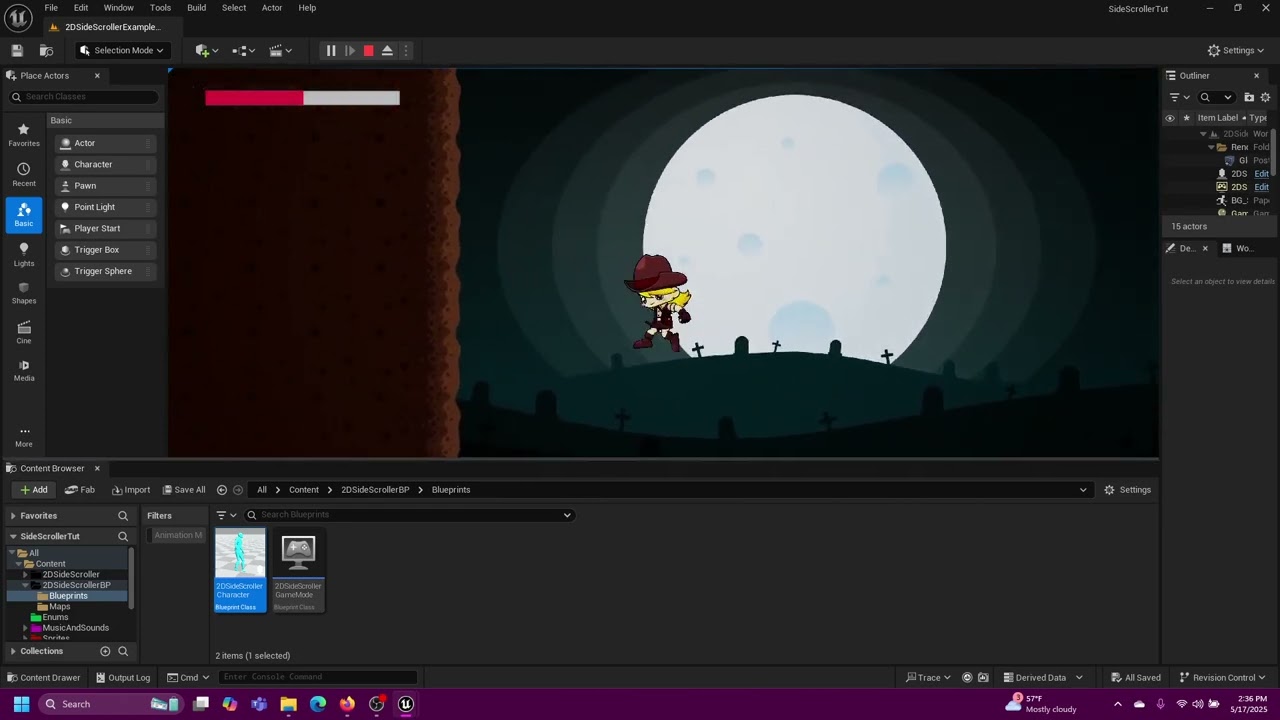Select the Basic category in Place Actors
The image size is (1280, 720).
pos(24,215)
